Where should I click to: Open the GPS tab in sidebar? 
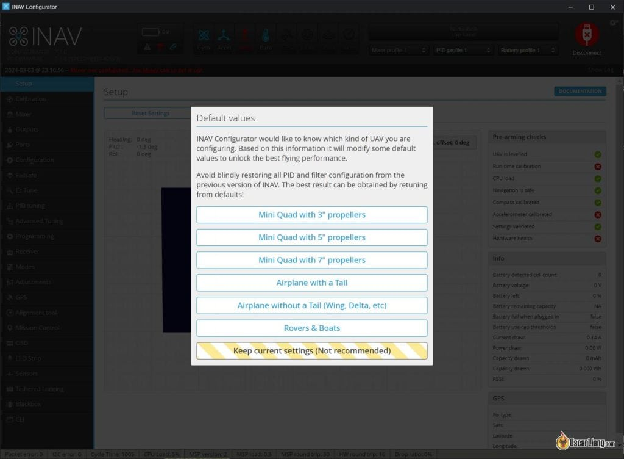[47, 297]
